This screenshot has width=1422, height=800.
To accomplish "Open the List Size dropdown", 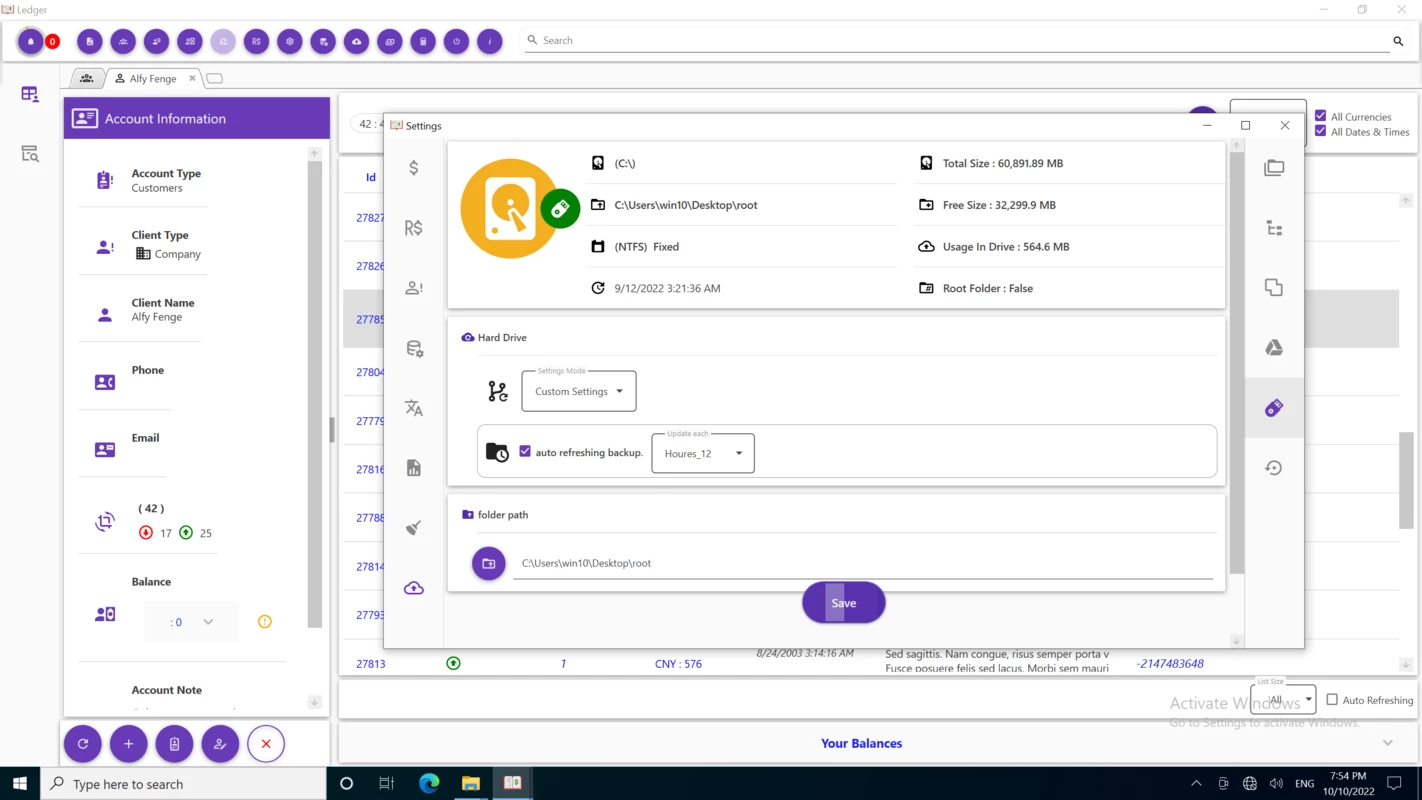I will (x=1283, y=699).
